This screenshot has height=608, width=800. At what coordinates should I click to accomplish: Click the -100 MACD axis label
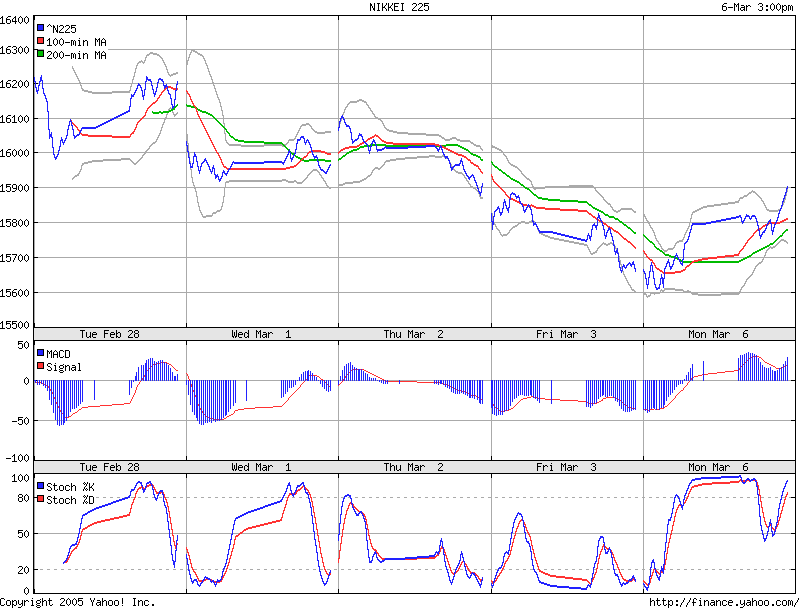click(17, 458)
